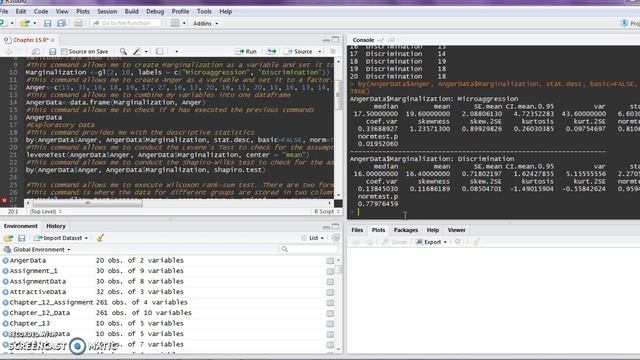
Task: Click the Environment search field
Action: pos(309,249)
